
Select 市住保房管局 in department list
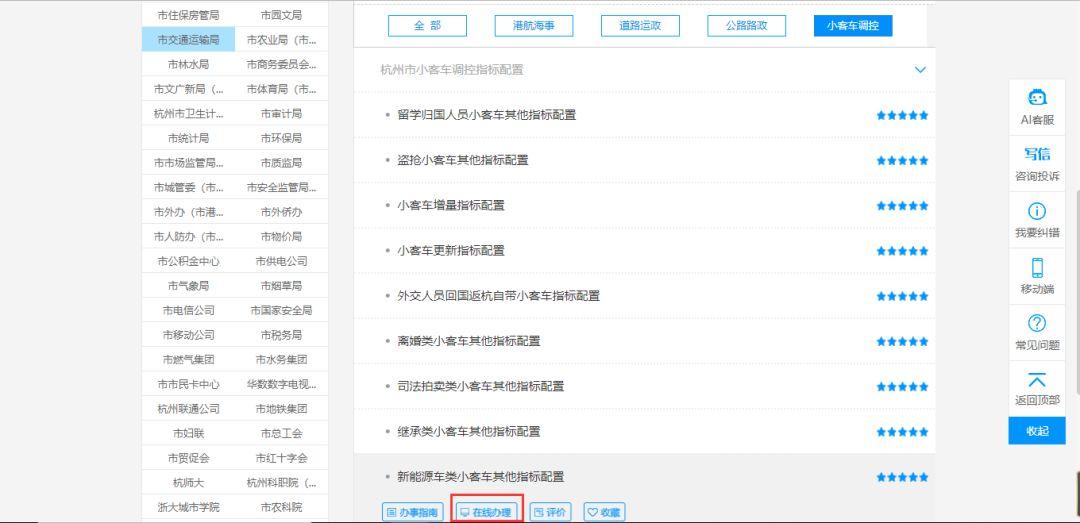(x=188, y=15)
